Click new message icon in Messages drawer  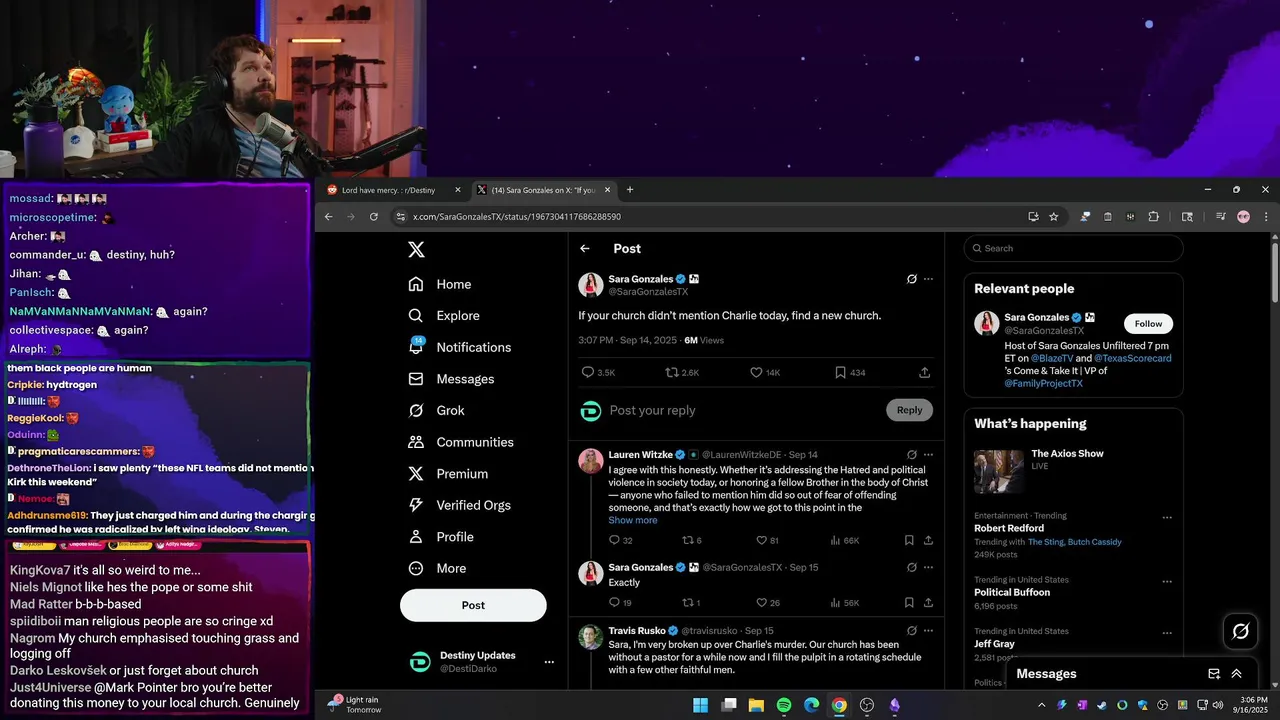[1214, 674]
